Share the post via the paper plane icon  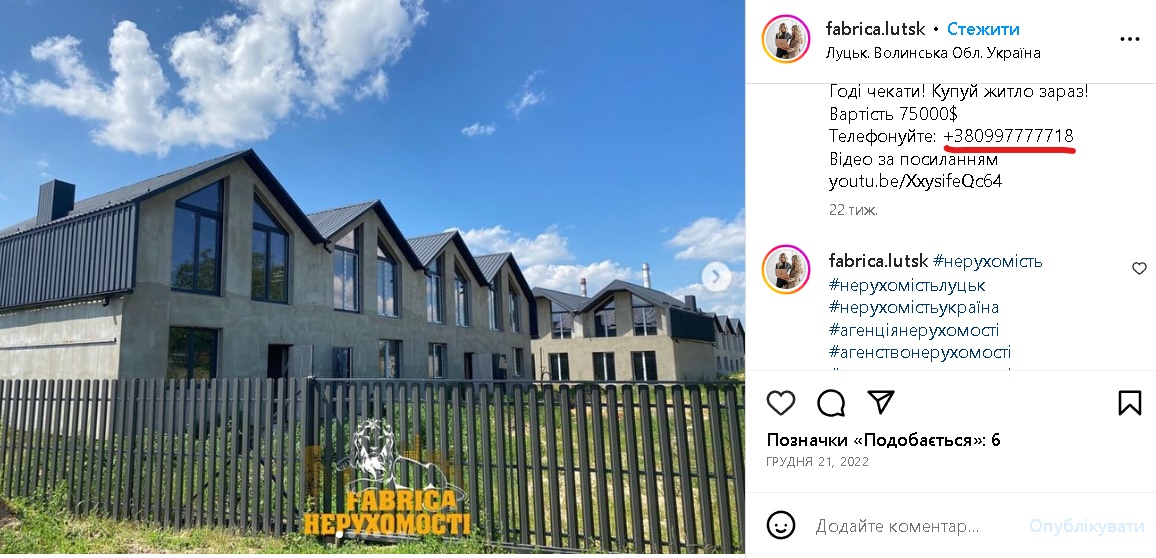(881, 402)
